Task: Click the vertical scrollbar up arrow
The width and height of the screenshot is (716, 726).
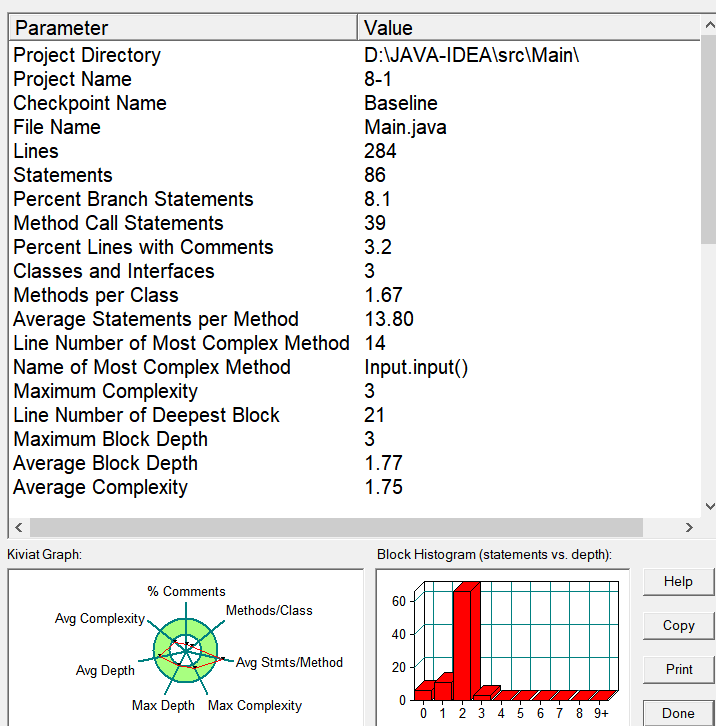Action: [x=709, y=25]
